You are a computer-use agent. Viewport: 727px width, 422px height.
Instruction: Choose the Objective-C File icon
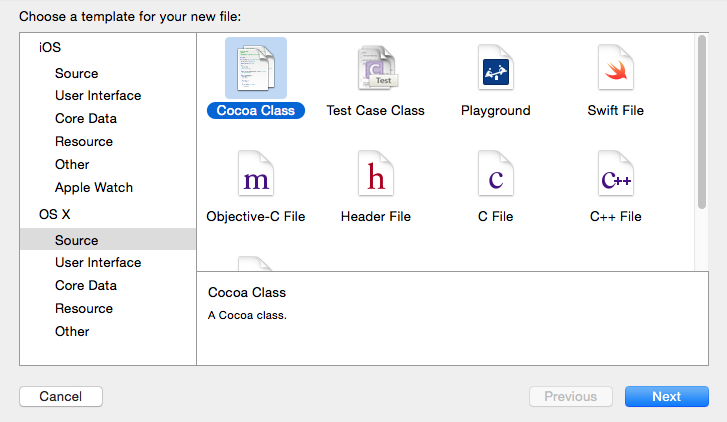pos(256,174)
